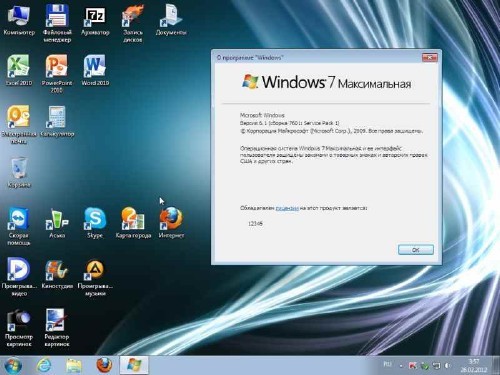Image resolution: width=500 pixels, height=375 pixels.
Task: Select the Аська messenger shortcut
Action: click(x=57, y=223)
